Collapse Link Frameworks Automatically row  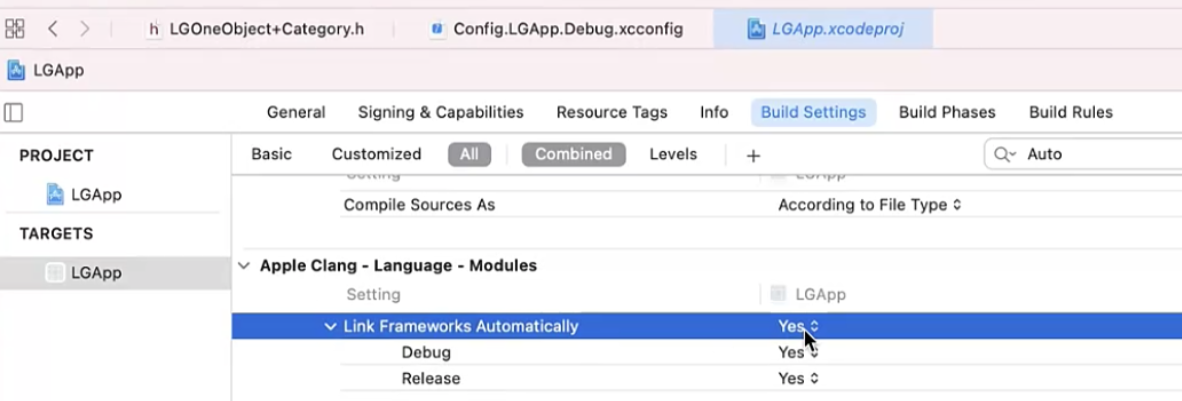pyautogui.click(x=329, y=326)
